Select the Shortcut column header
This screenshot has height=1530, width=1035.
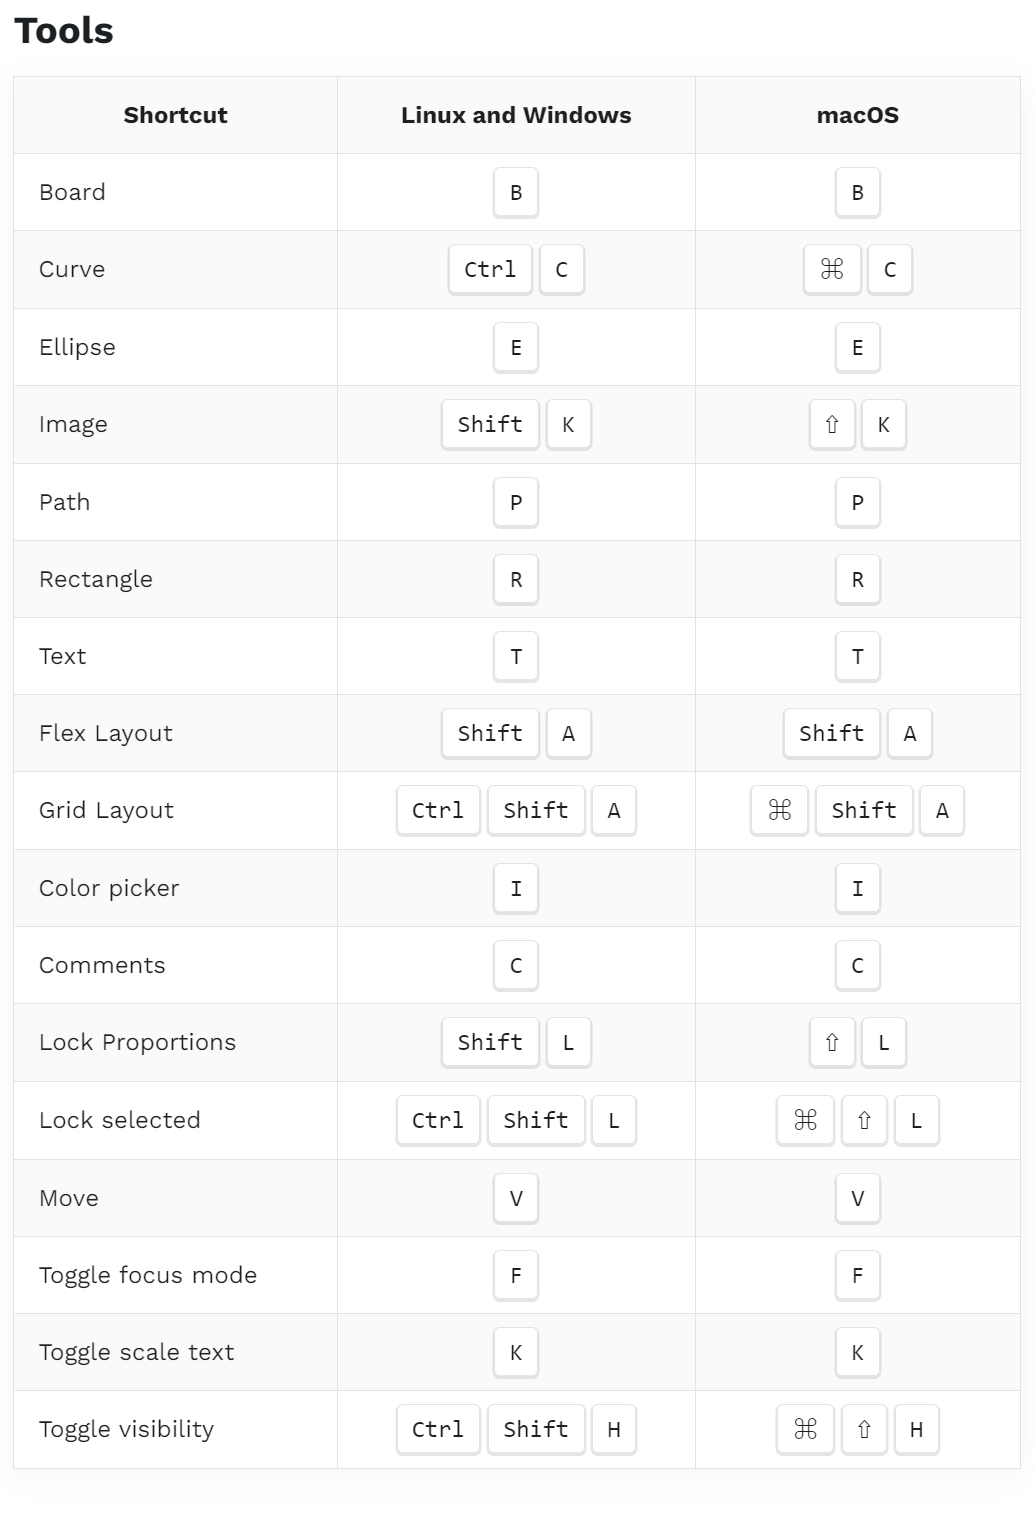[175, 115]
